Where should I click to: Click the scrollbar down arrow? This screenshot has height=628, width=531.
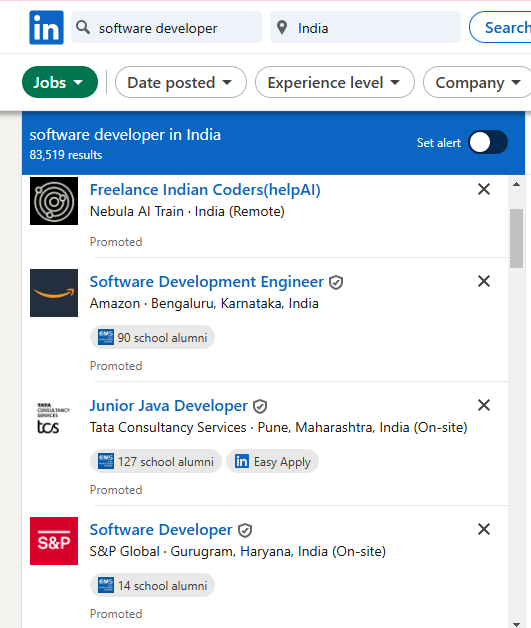[x=516, y=624]
